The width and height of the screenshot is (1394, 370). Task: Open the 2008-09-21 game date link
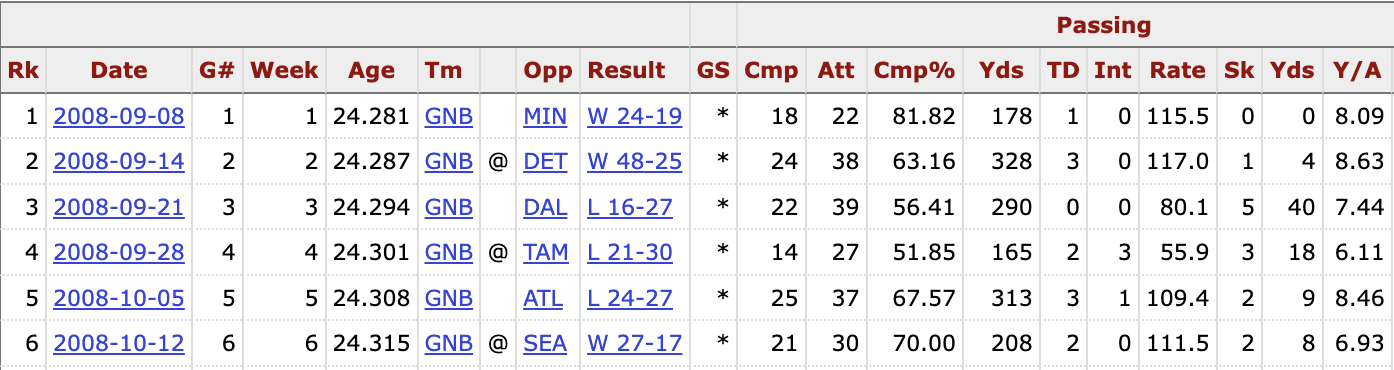(119, 207)
